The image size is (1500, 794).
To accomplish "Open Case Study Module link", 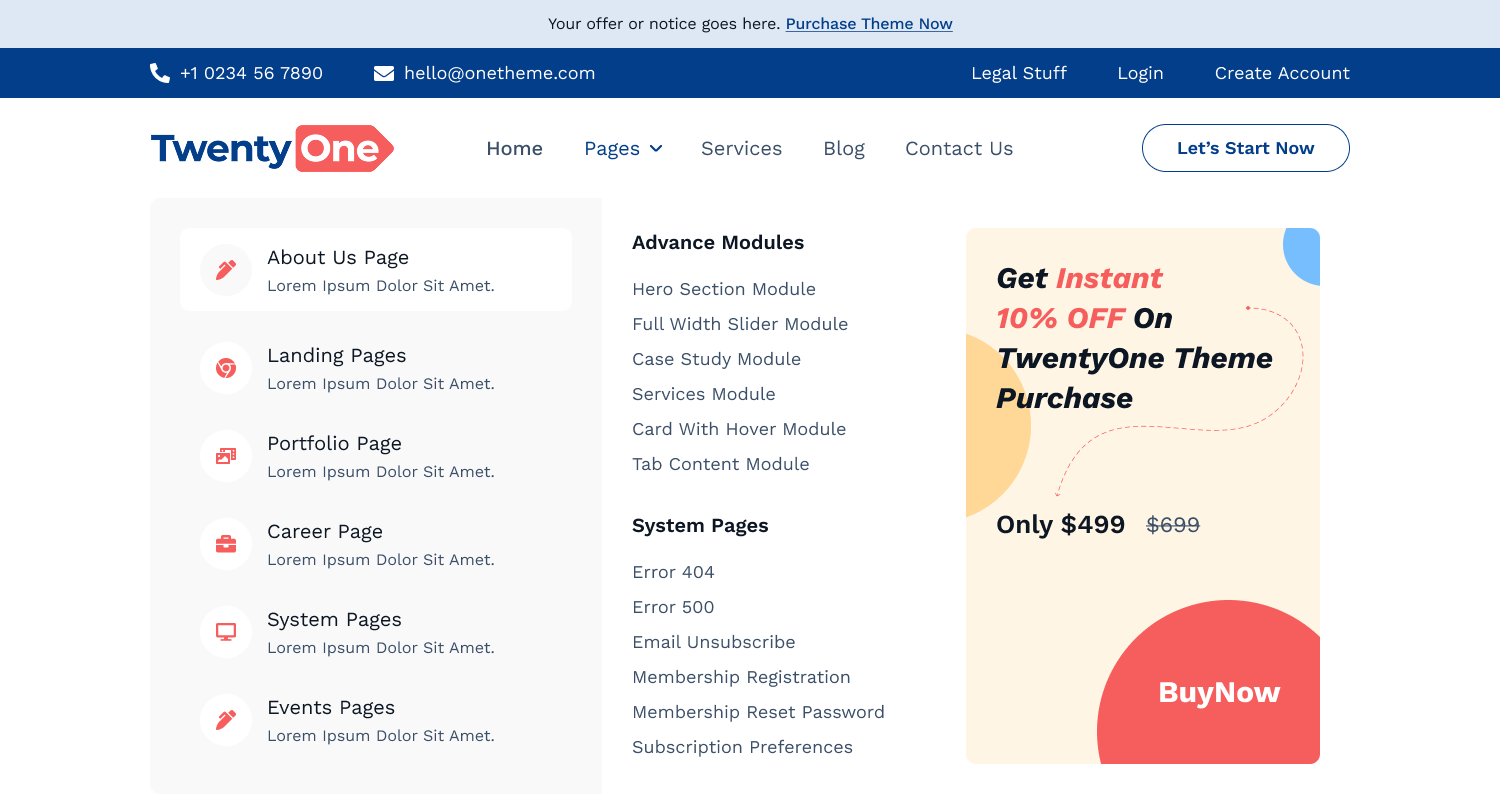I will click(716, 359).
